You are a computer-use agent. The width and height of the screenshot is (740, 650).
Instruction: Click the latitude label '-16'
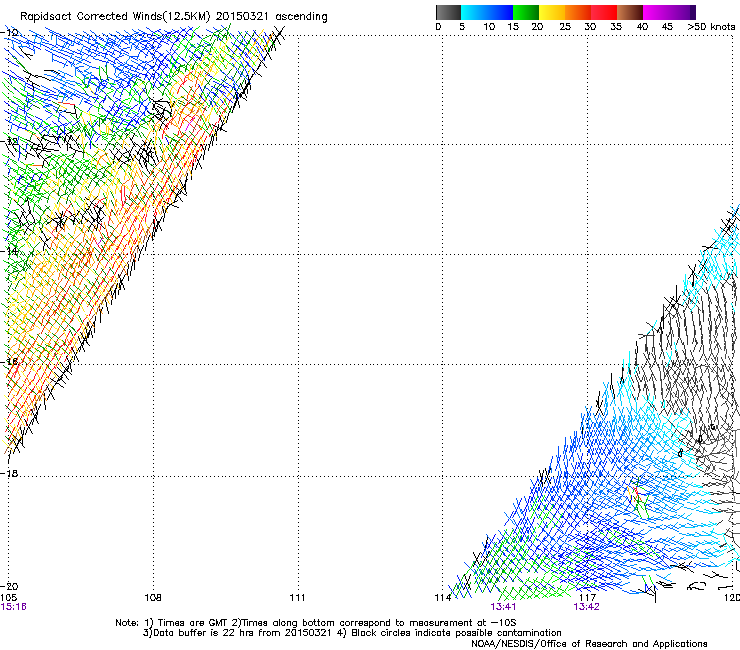tap(10, 362)
